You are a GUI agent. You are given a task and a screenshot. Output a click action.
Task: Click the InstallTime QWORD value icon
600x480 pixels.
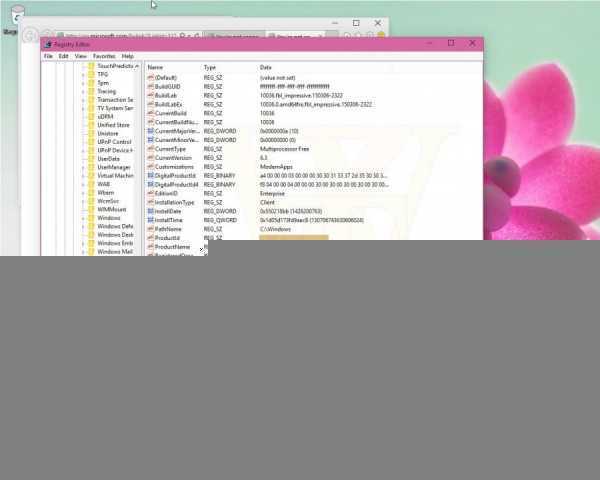151,220
